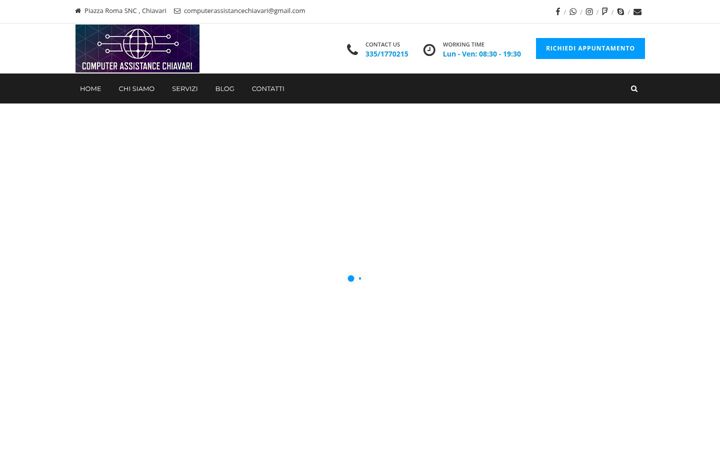Click the Lun - Ven: 08:30 - 19:30 hours
This screenshot has width=720, height=450.
482,54
